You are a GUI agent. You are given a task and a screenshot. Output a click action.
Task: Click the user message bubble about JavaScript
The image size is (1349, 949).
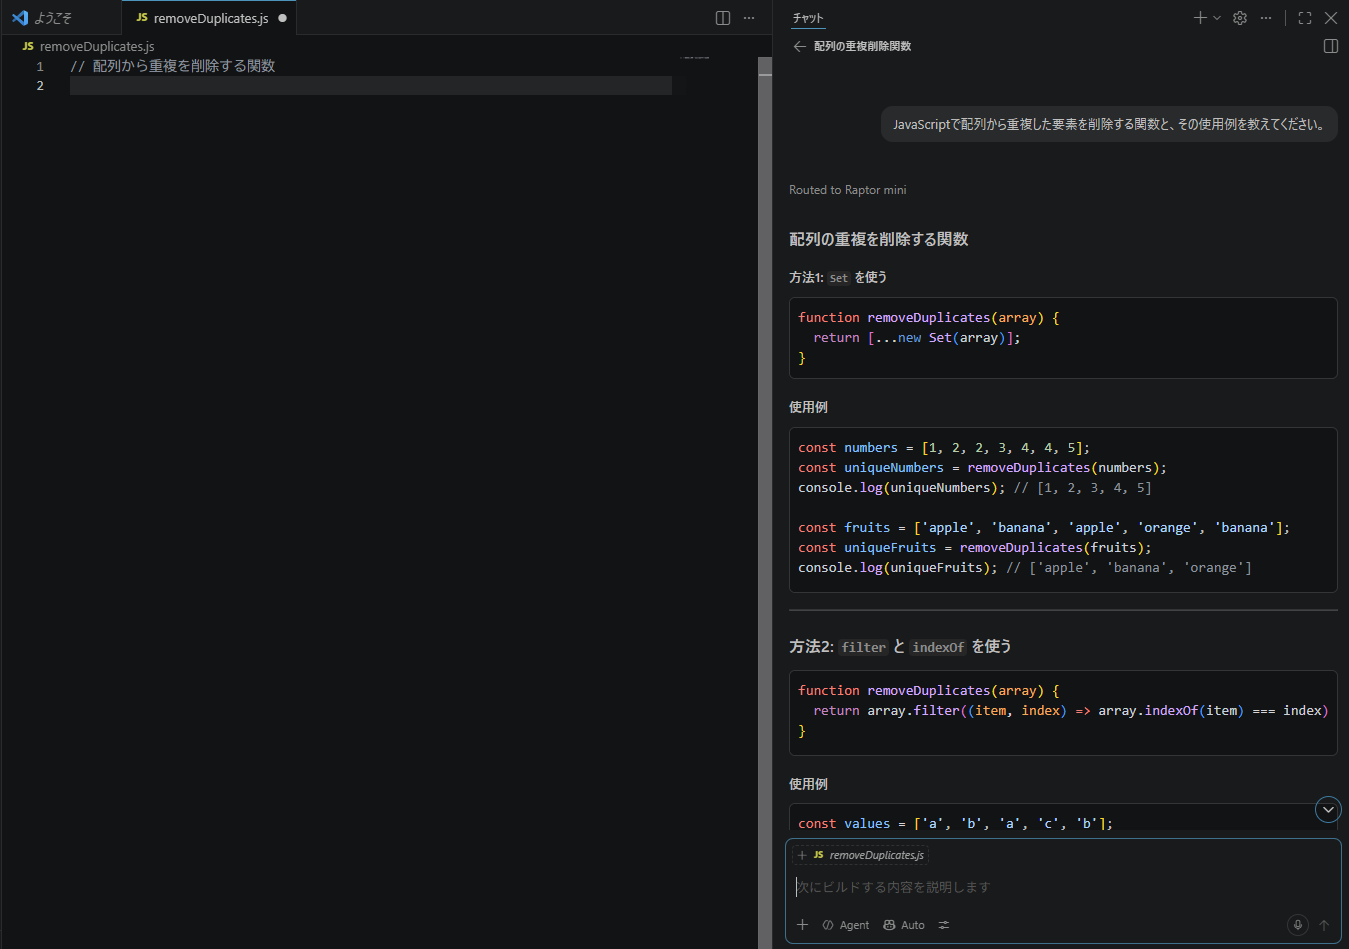pos(1109,124)
